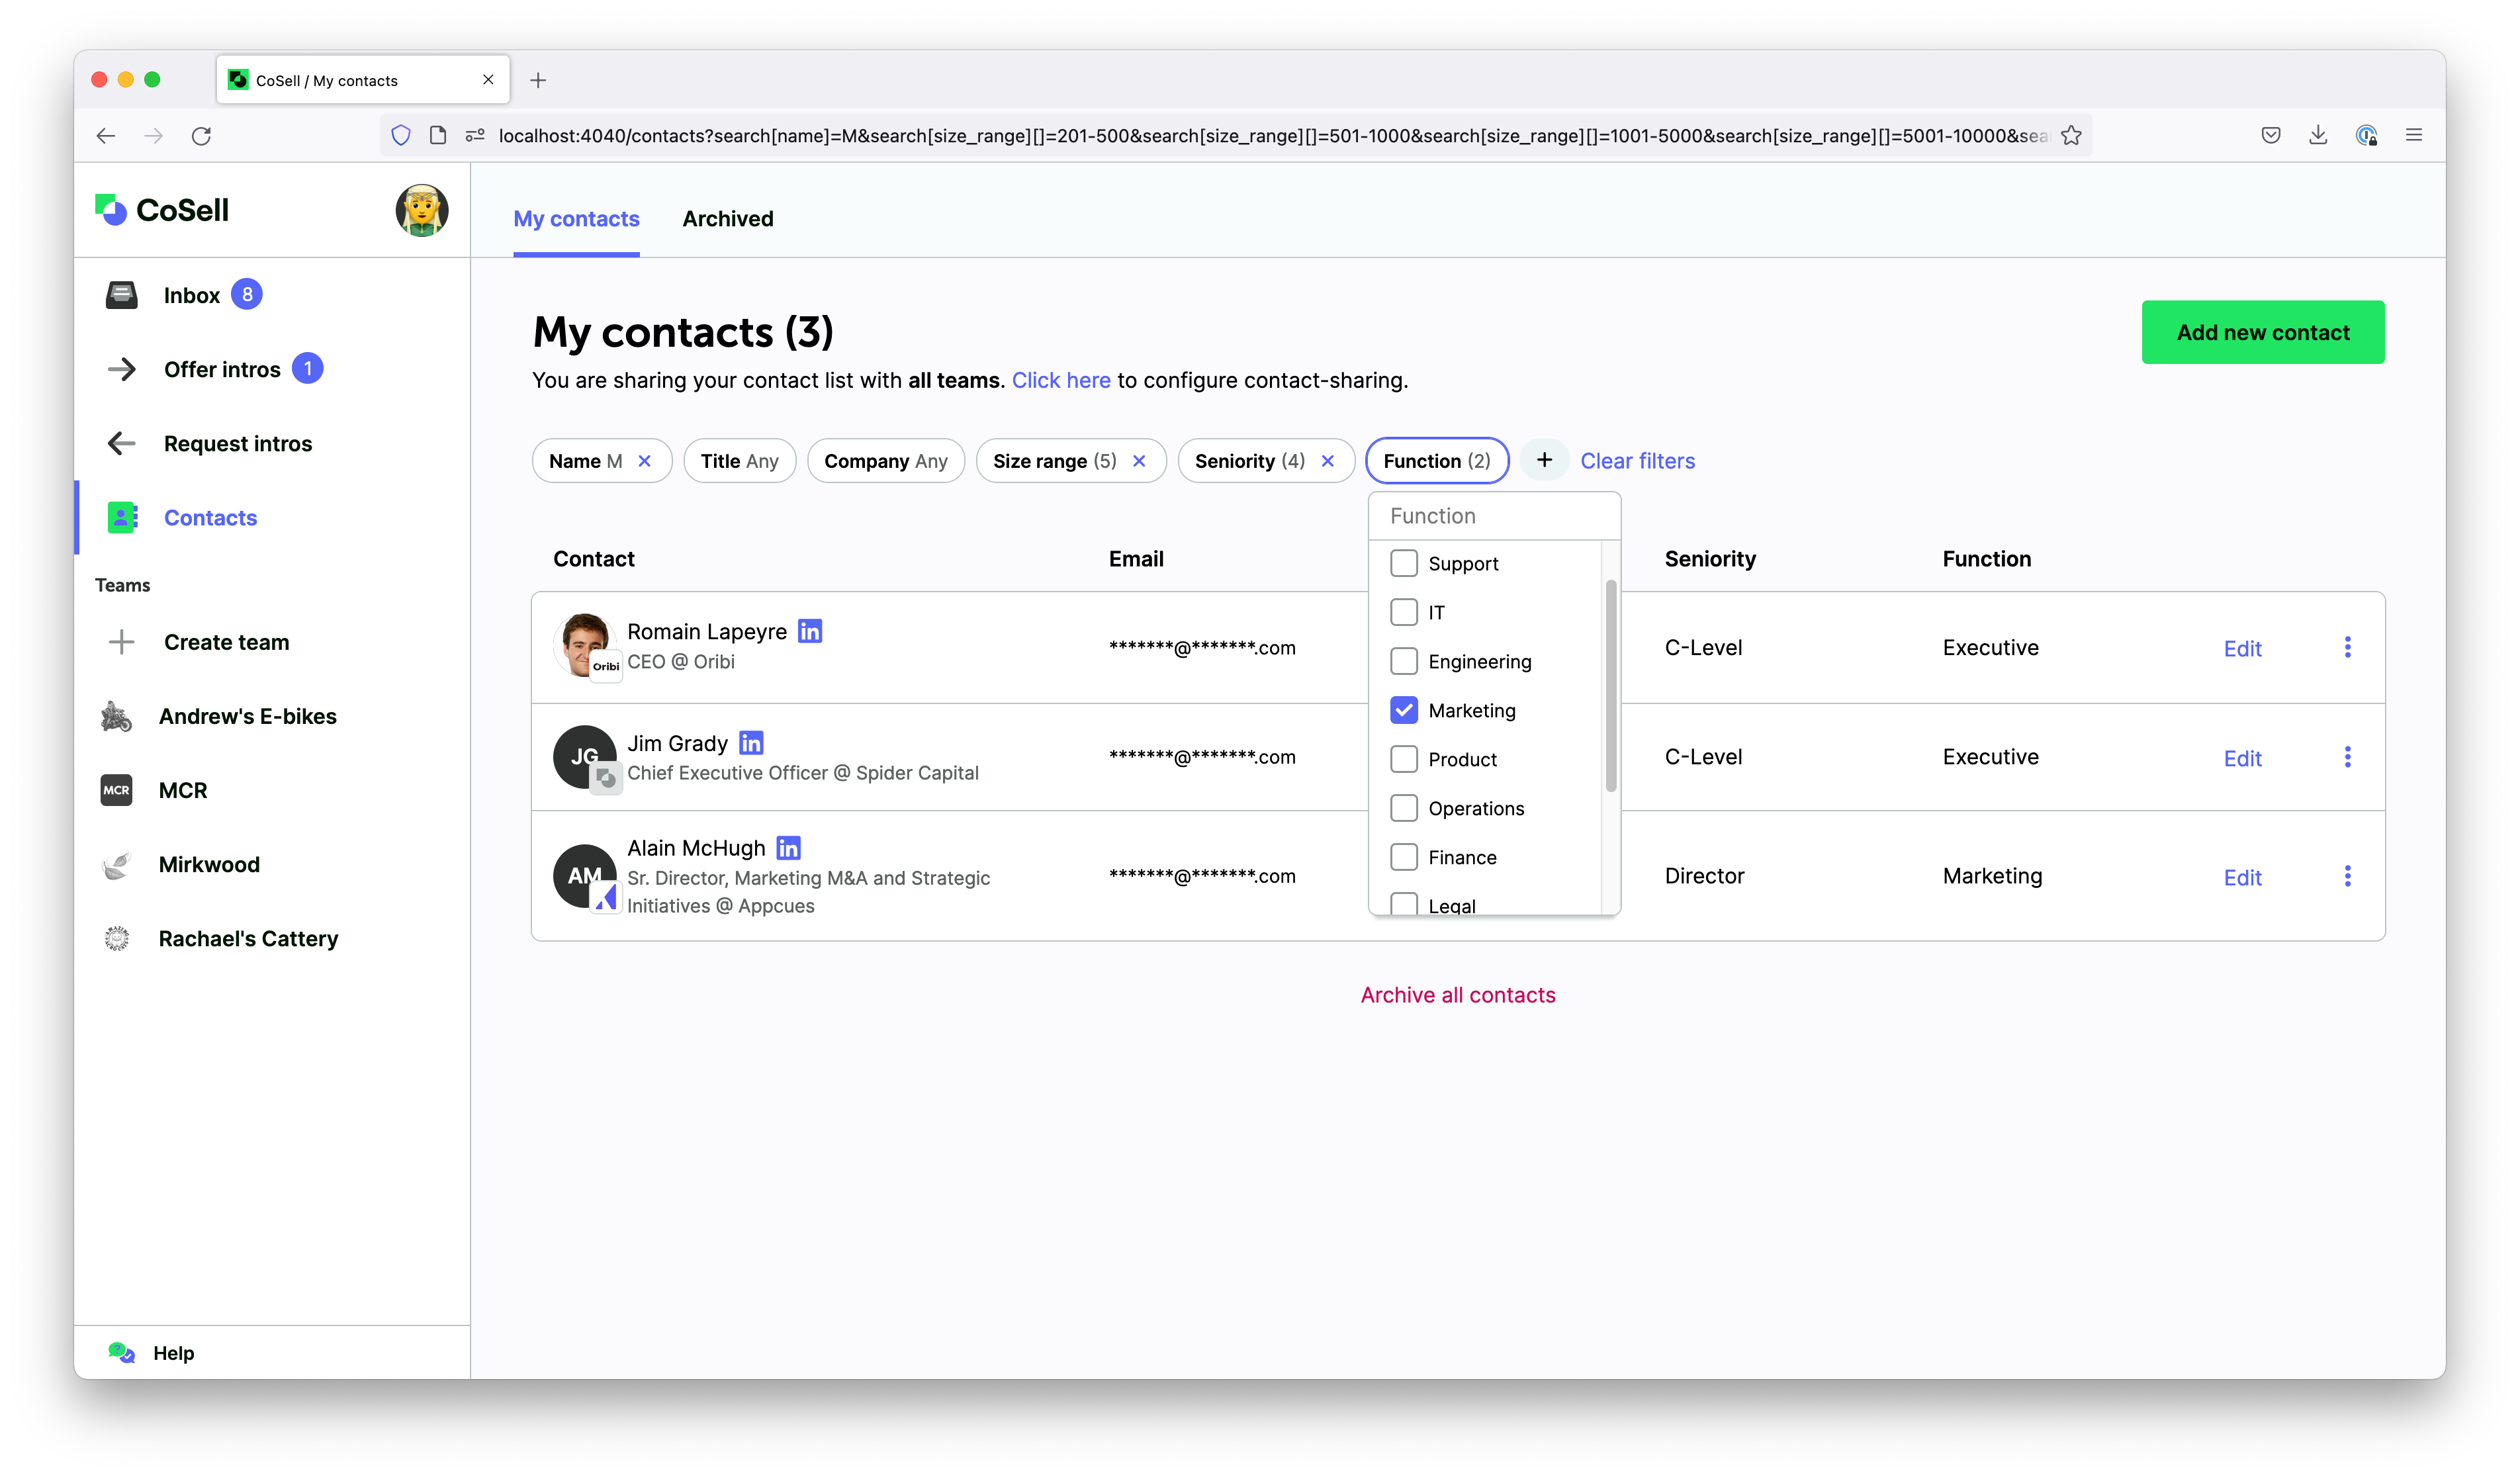Click here link to configure contact-sharing

1061,380
